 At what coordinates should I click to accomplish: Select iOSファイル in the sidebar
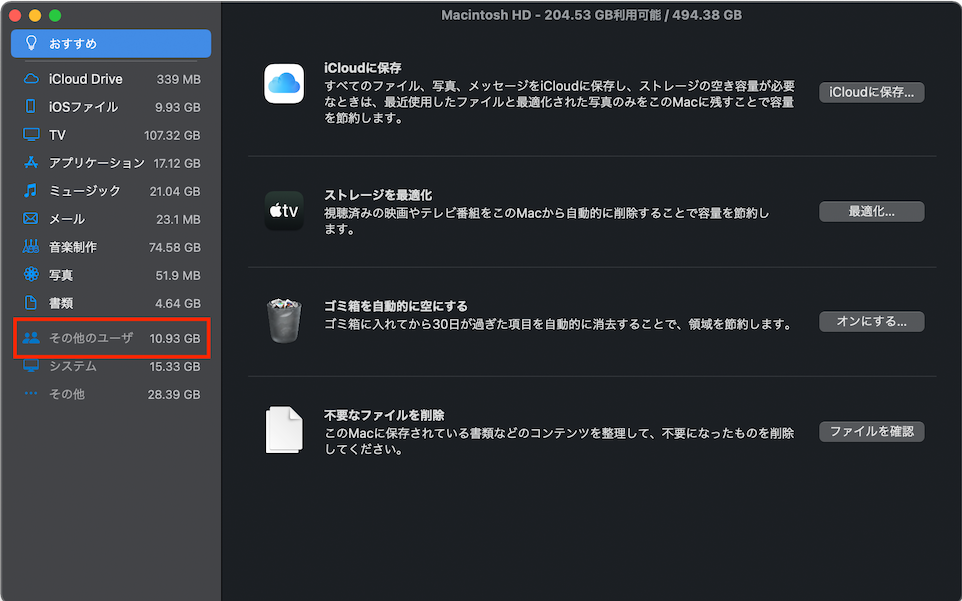coord(111,107)
